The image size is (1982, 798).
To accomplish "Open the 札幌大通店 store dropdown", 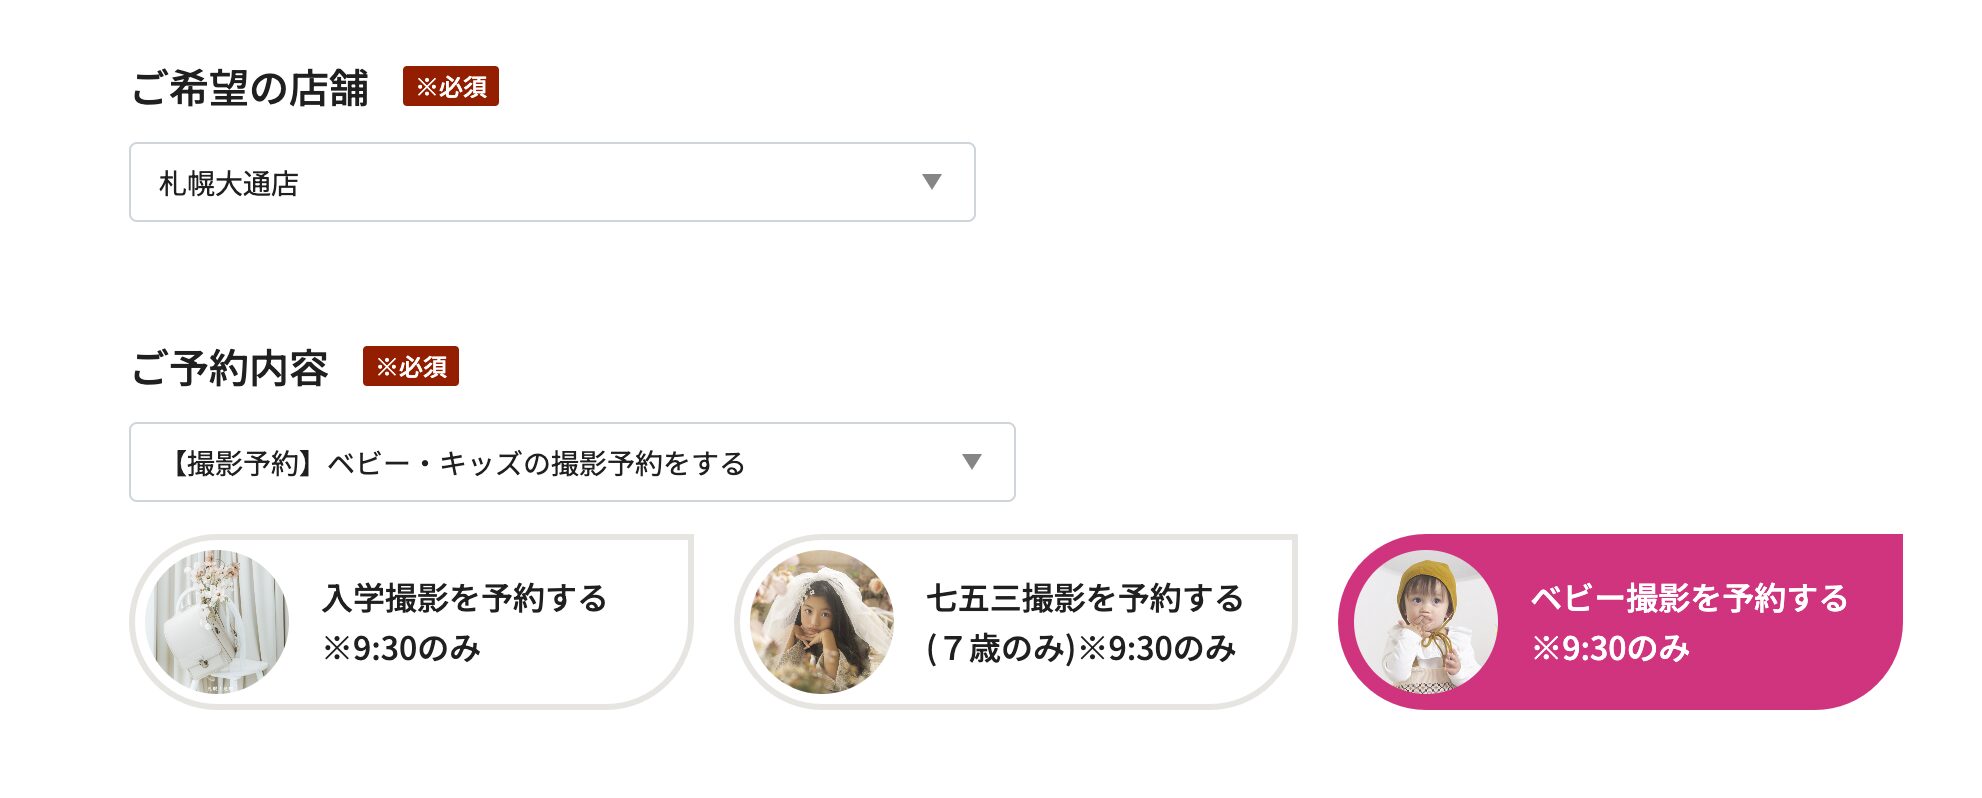I will 551,182.
